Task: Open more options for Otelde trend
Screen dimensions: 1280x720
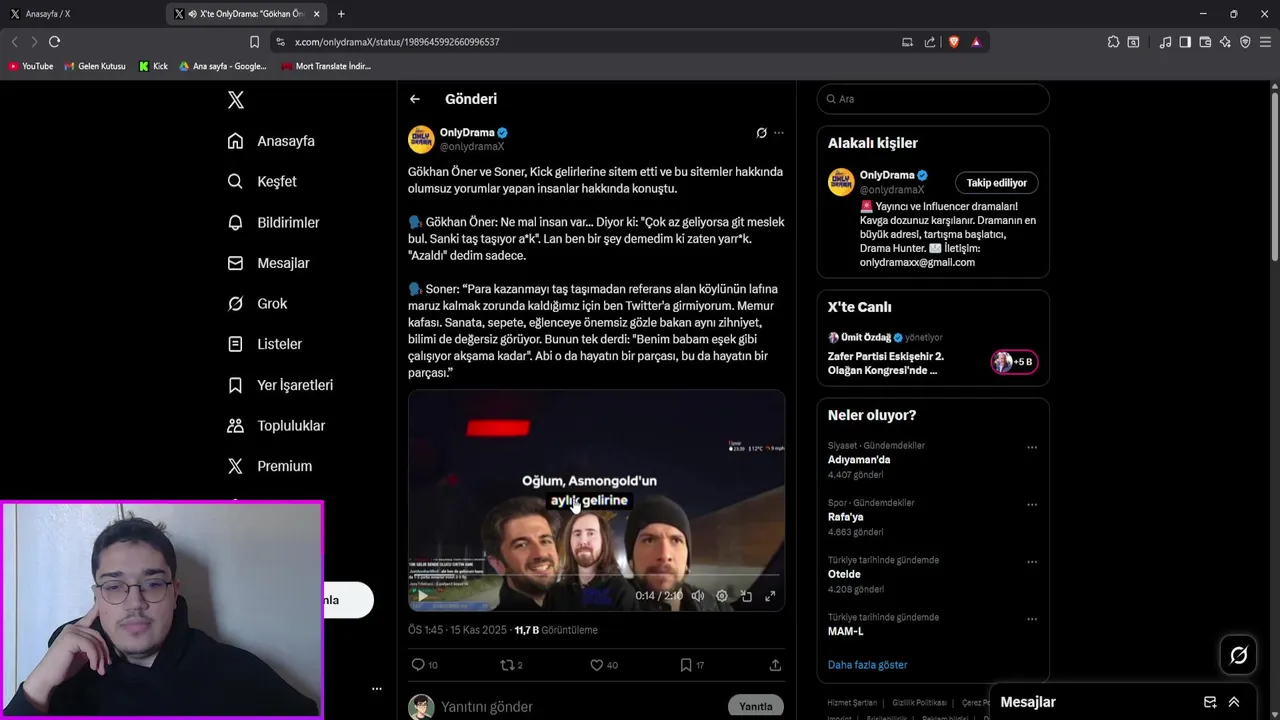Action: point(1032,562)
